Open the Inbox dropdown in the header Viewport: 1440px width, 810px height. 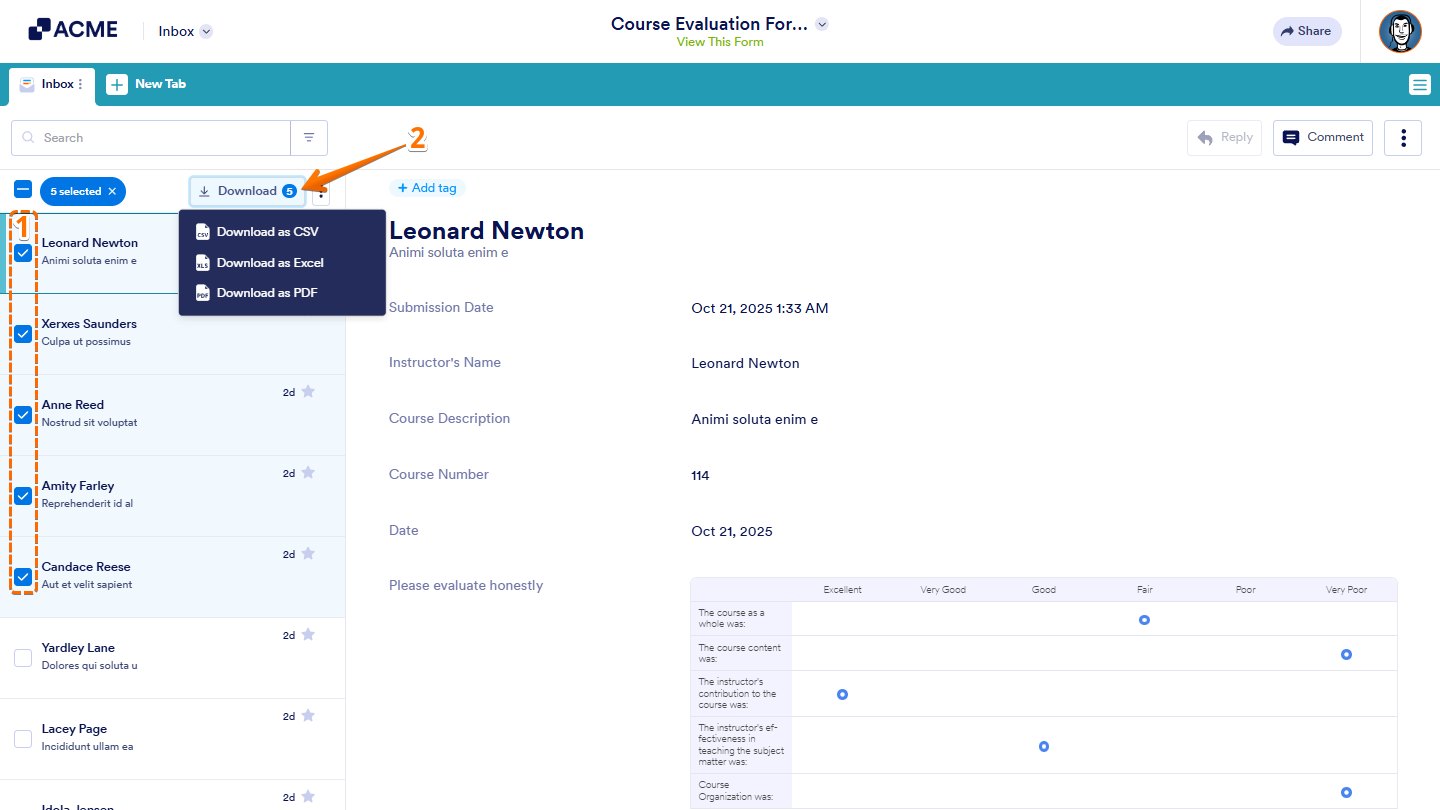tap(184, 31)
